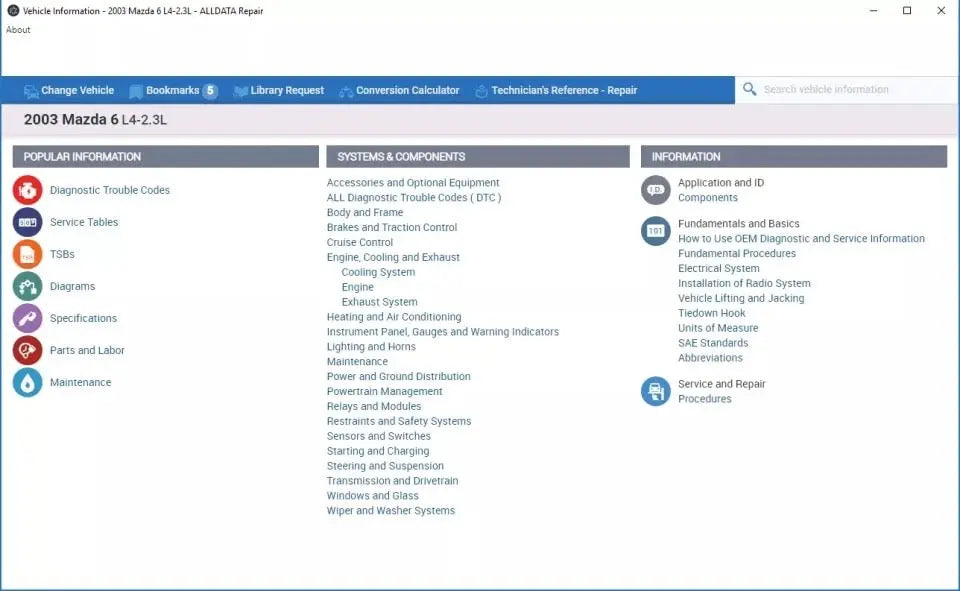Open Technician's Reference - Repair
960x591 pixels.
[555, 91]
